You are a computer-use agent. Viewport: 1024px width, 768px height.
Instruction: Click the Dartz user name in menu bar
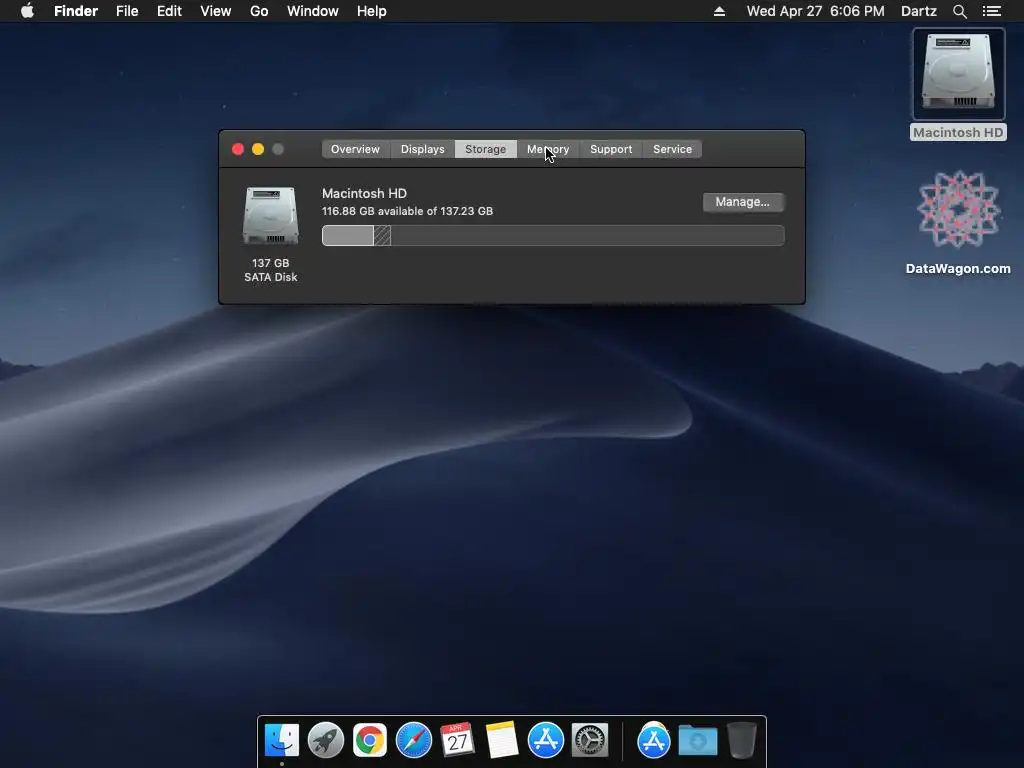pyautogui.click(x=919, y=11)
